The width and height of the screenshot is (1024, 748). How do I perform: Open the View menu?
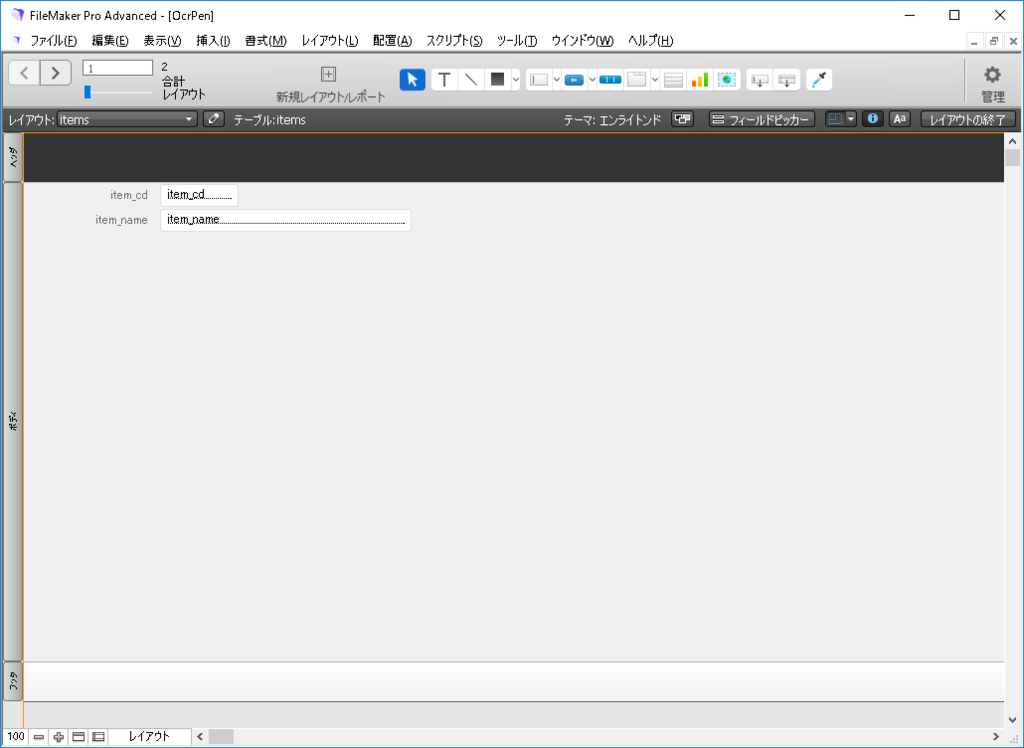(162, 41)
